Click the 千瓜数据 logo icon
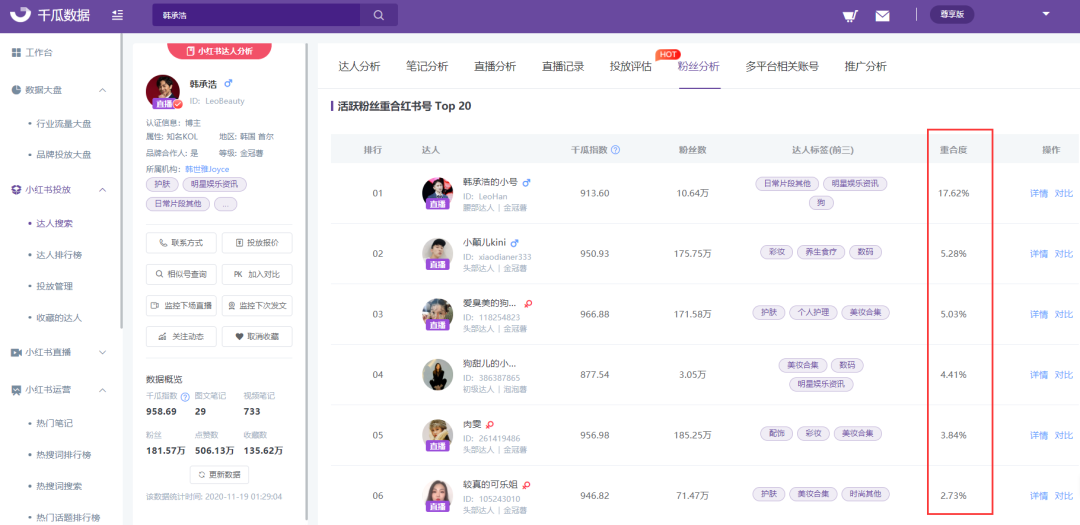 click(21, 14)
